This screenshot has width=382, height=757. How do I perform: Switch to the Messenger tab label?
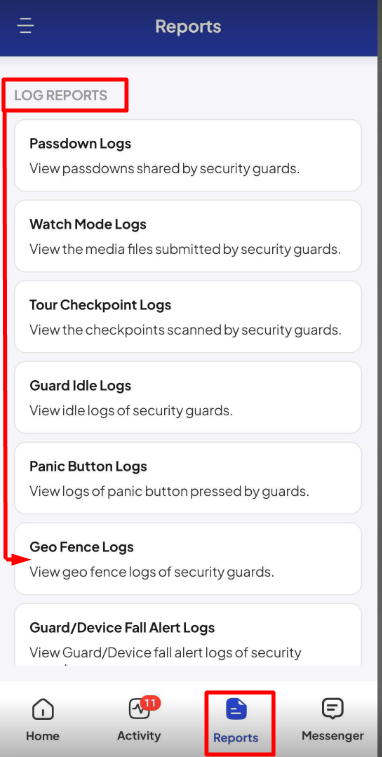coord(332,736)
